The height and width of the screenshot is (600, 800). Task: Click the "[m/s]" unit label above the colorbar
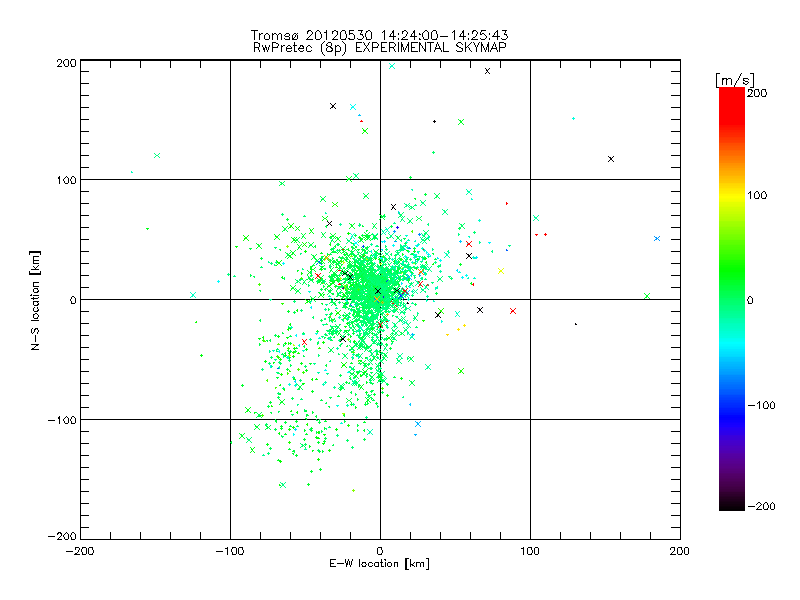[735, 80]
